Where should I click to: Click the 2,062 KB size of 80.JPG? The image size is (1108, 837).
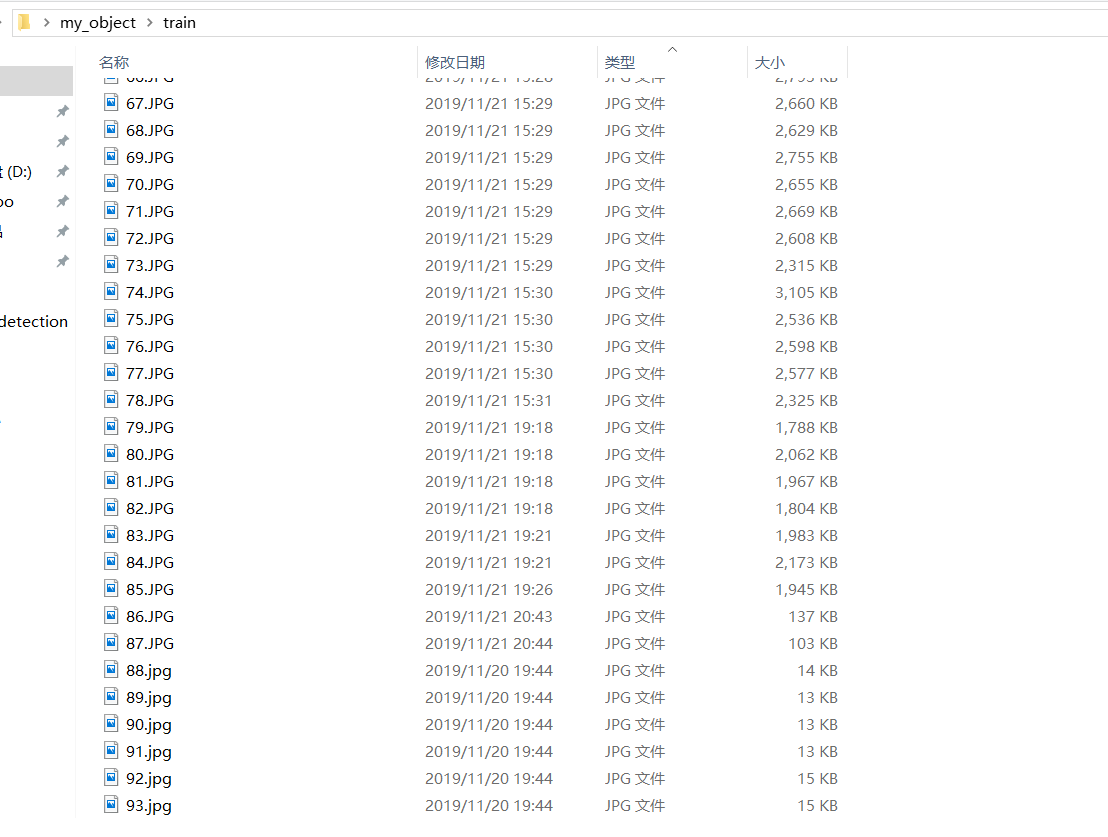pos(806,454)
